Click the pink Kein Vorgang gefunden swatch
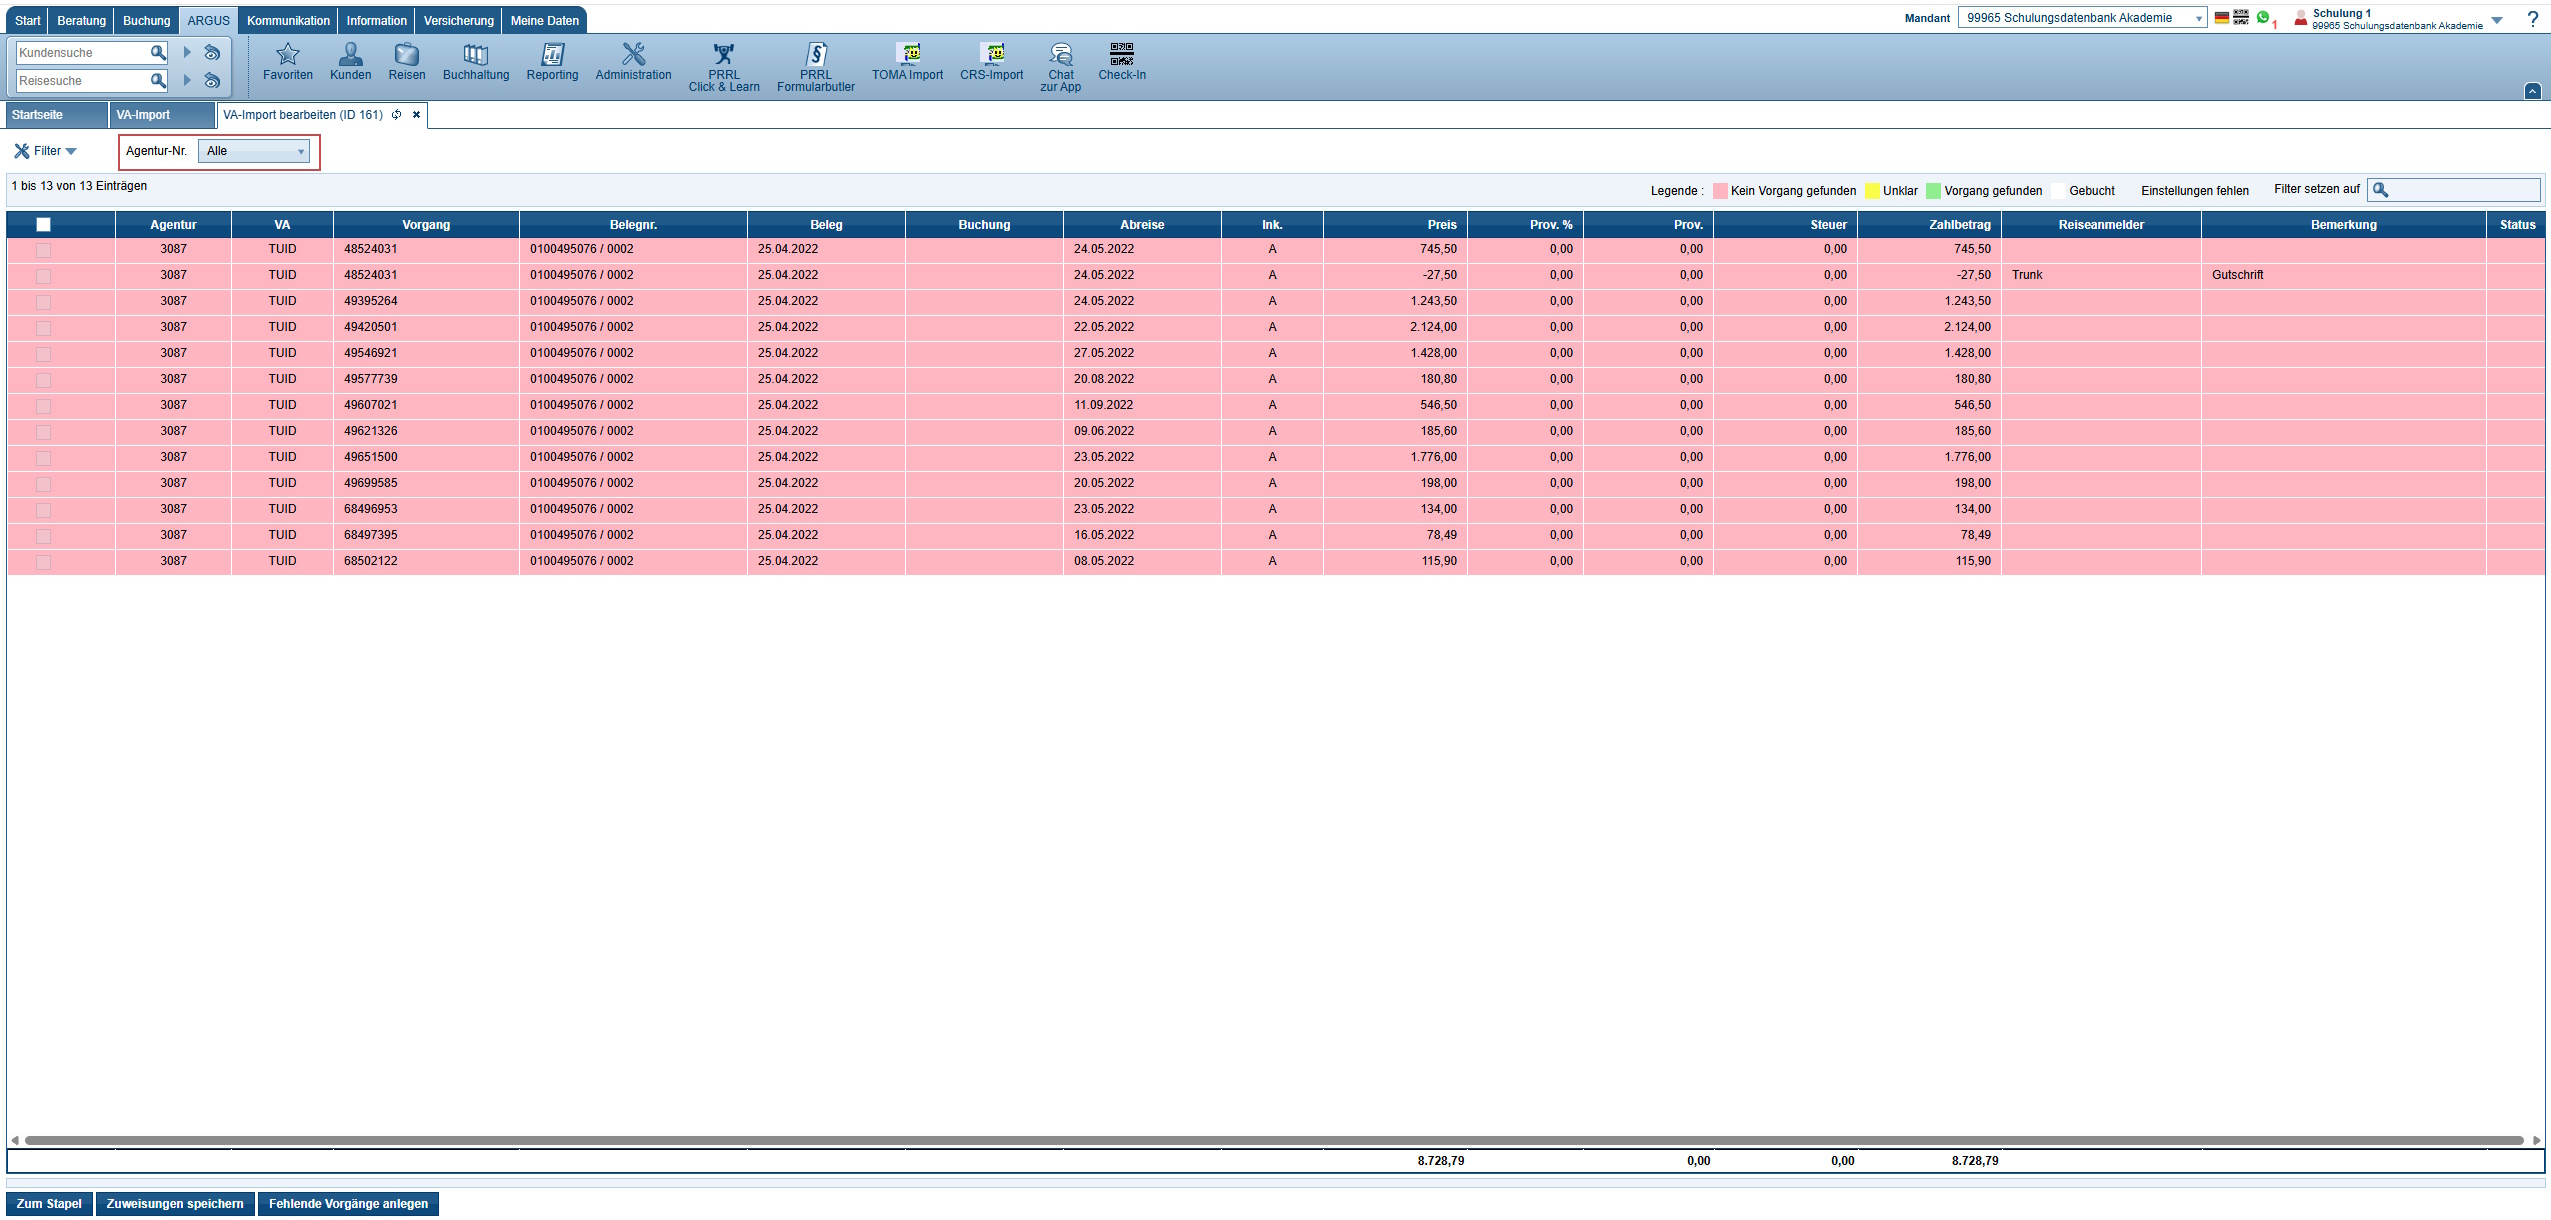The height and width of the screenshot is (1220, 2551). (x=1720, y=191)
